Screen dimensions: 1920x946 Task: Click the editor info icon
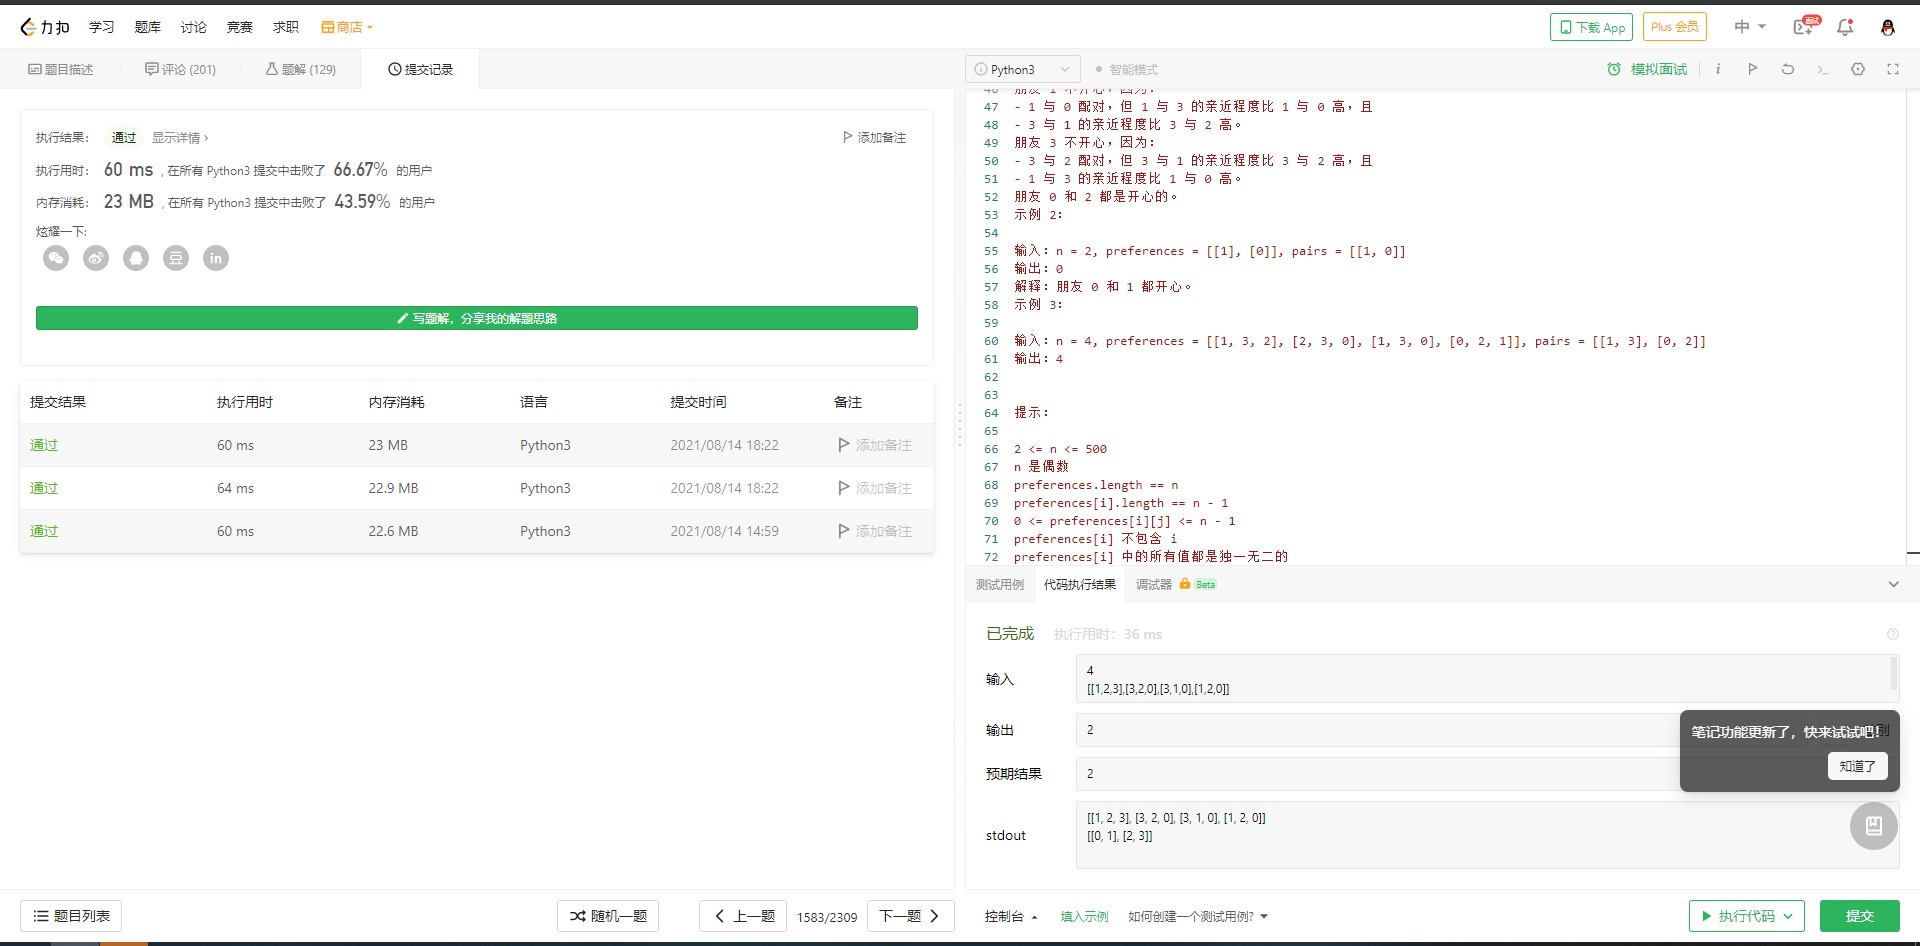(1718, 69)
